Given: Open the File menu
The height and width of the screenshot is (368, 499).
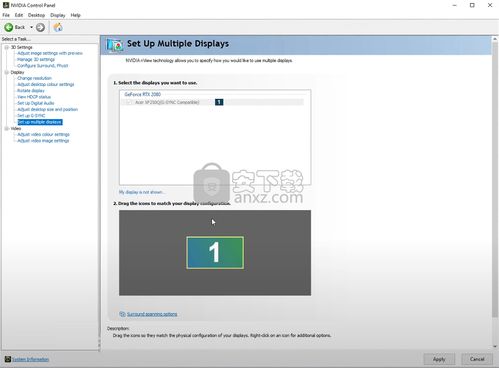Looking at the screenshot, I should click(x=6, y=15).
